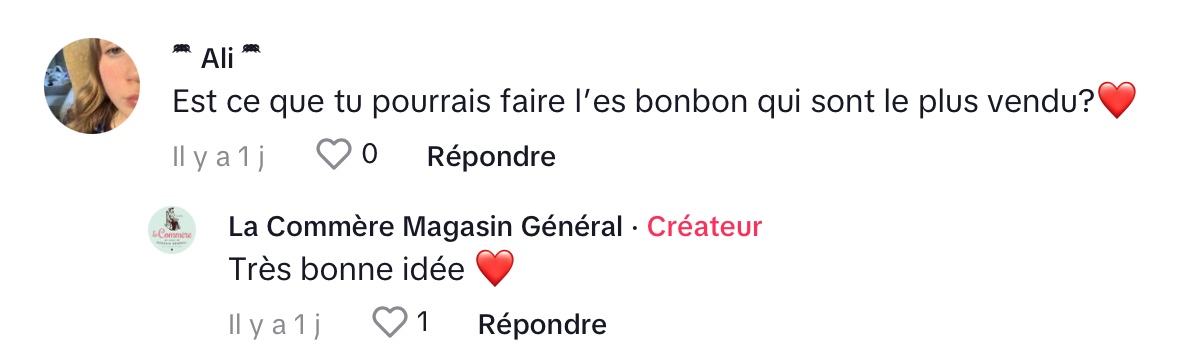1182x362 pixels.
Task: Click the bat emoji after the name Ali
Action: coord(251,50)
